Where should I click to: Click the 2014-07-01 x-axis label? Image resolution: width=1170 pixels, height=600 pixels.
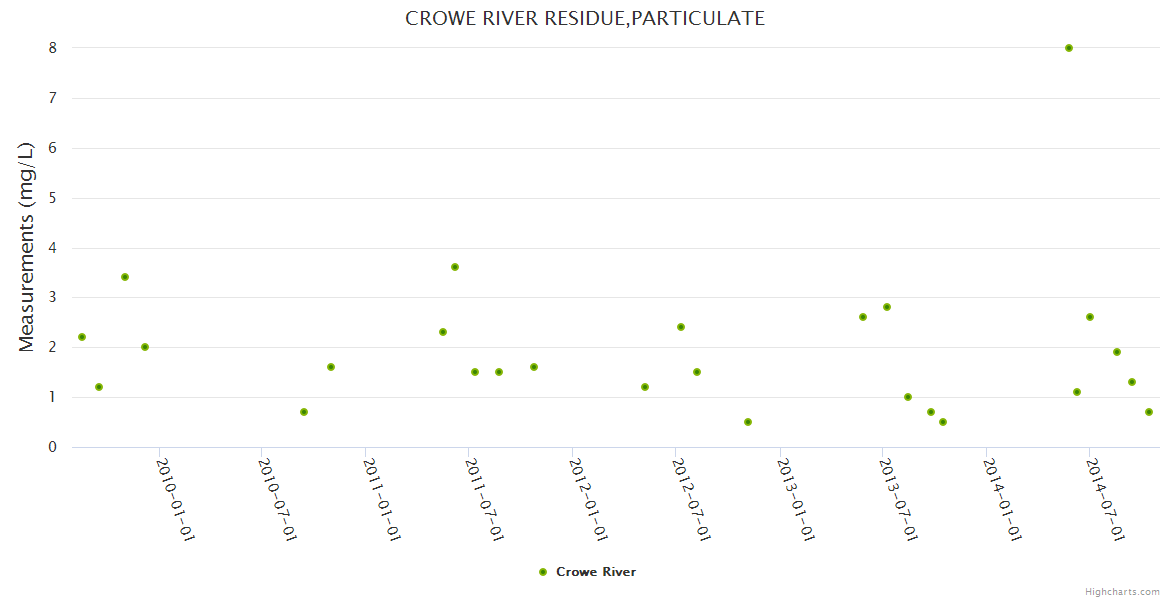[1106, 499]
